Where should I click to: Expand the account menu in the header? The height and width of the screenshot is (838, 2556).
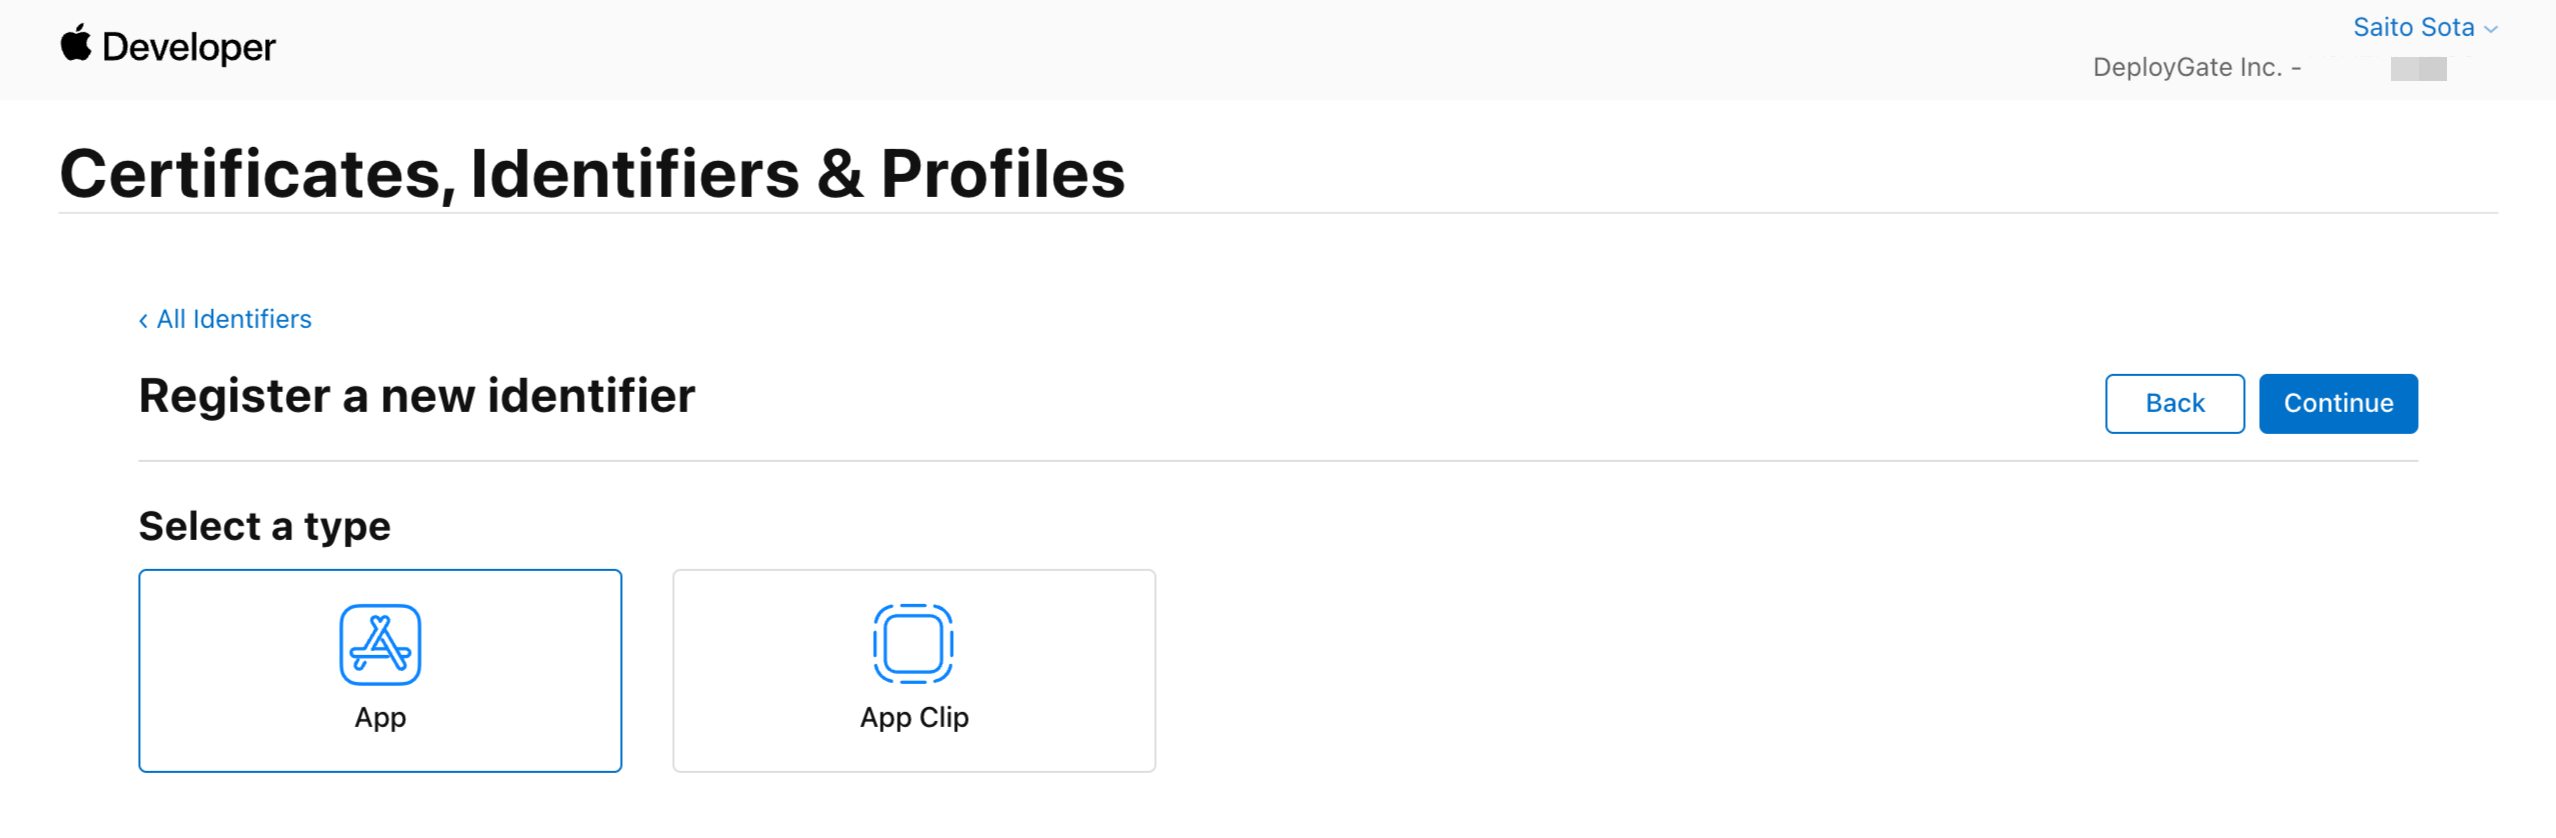(x=2415, y=27)
